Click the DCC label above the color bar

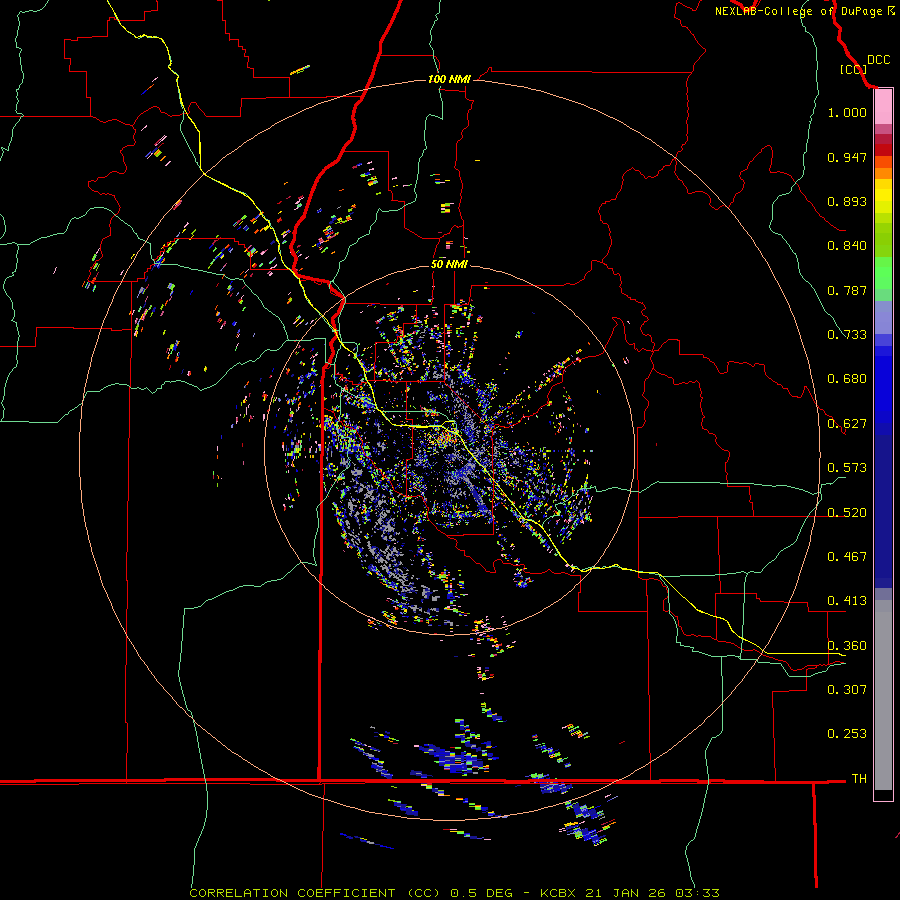[x=878, y=60]
